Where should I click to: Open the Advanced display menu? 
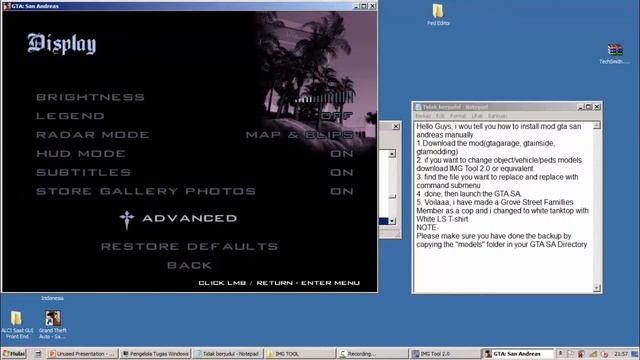(x=190, y=218)
